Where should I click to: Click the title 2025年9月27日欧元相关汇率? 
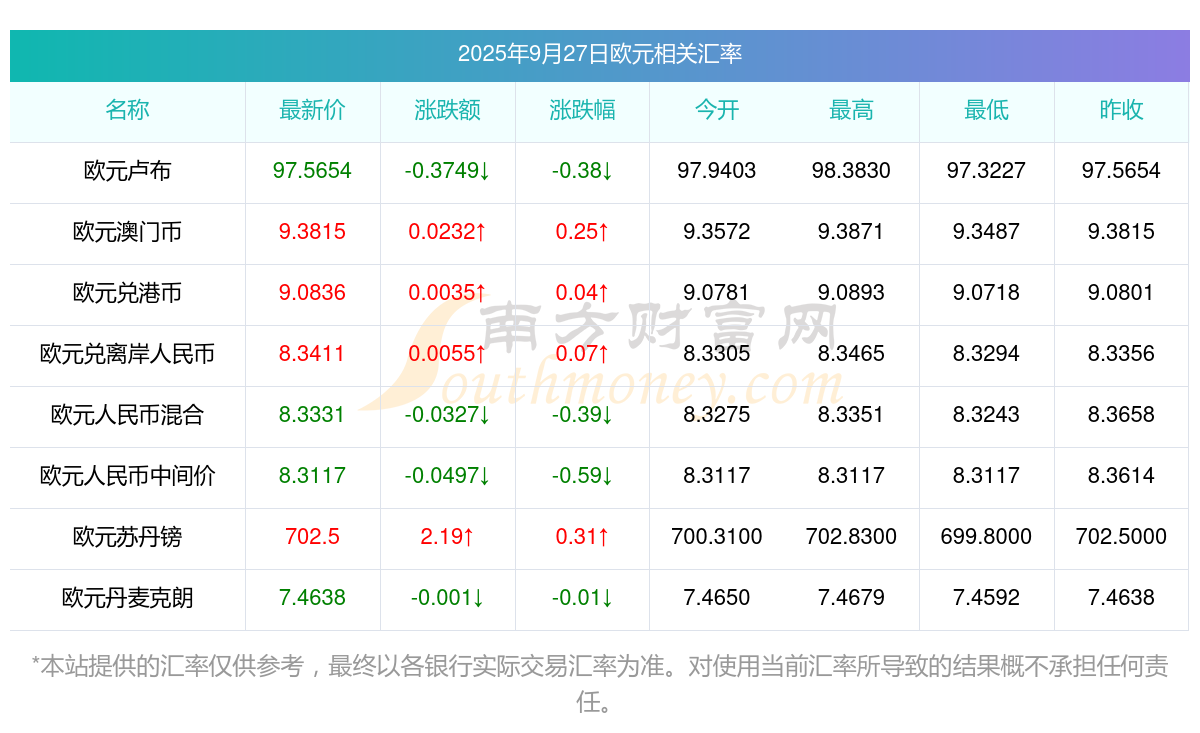[x=600, y=54]
